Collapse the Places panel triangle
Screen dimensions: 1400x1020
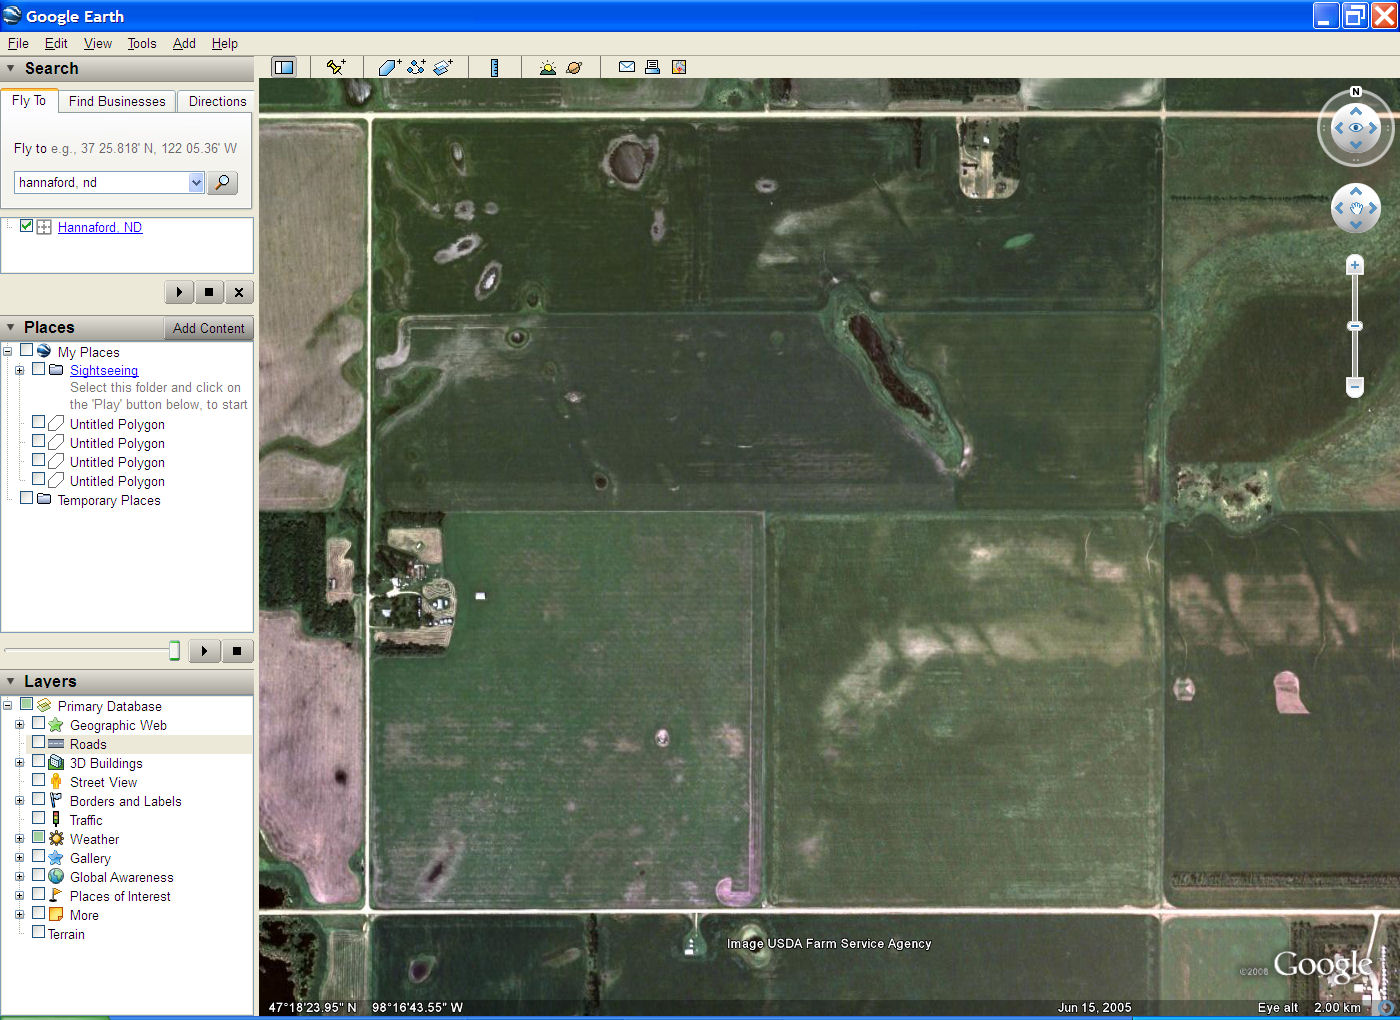[11, 327]
